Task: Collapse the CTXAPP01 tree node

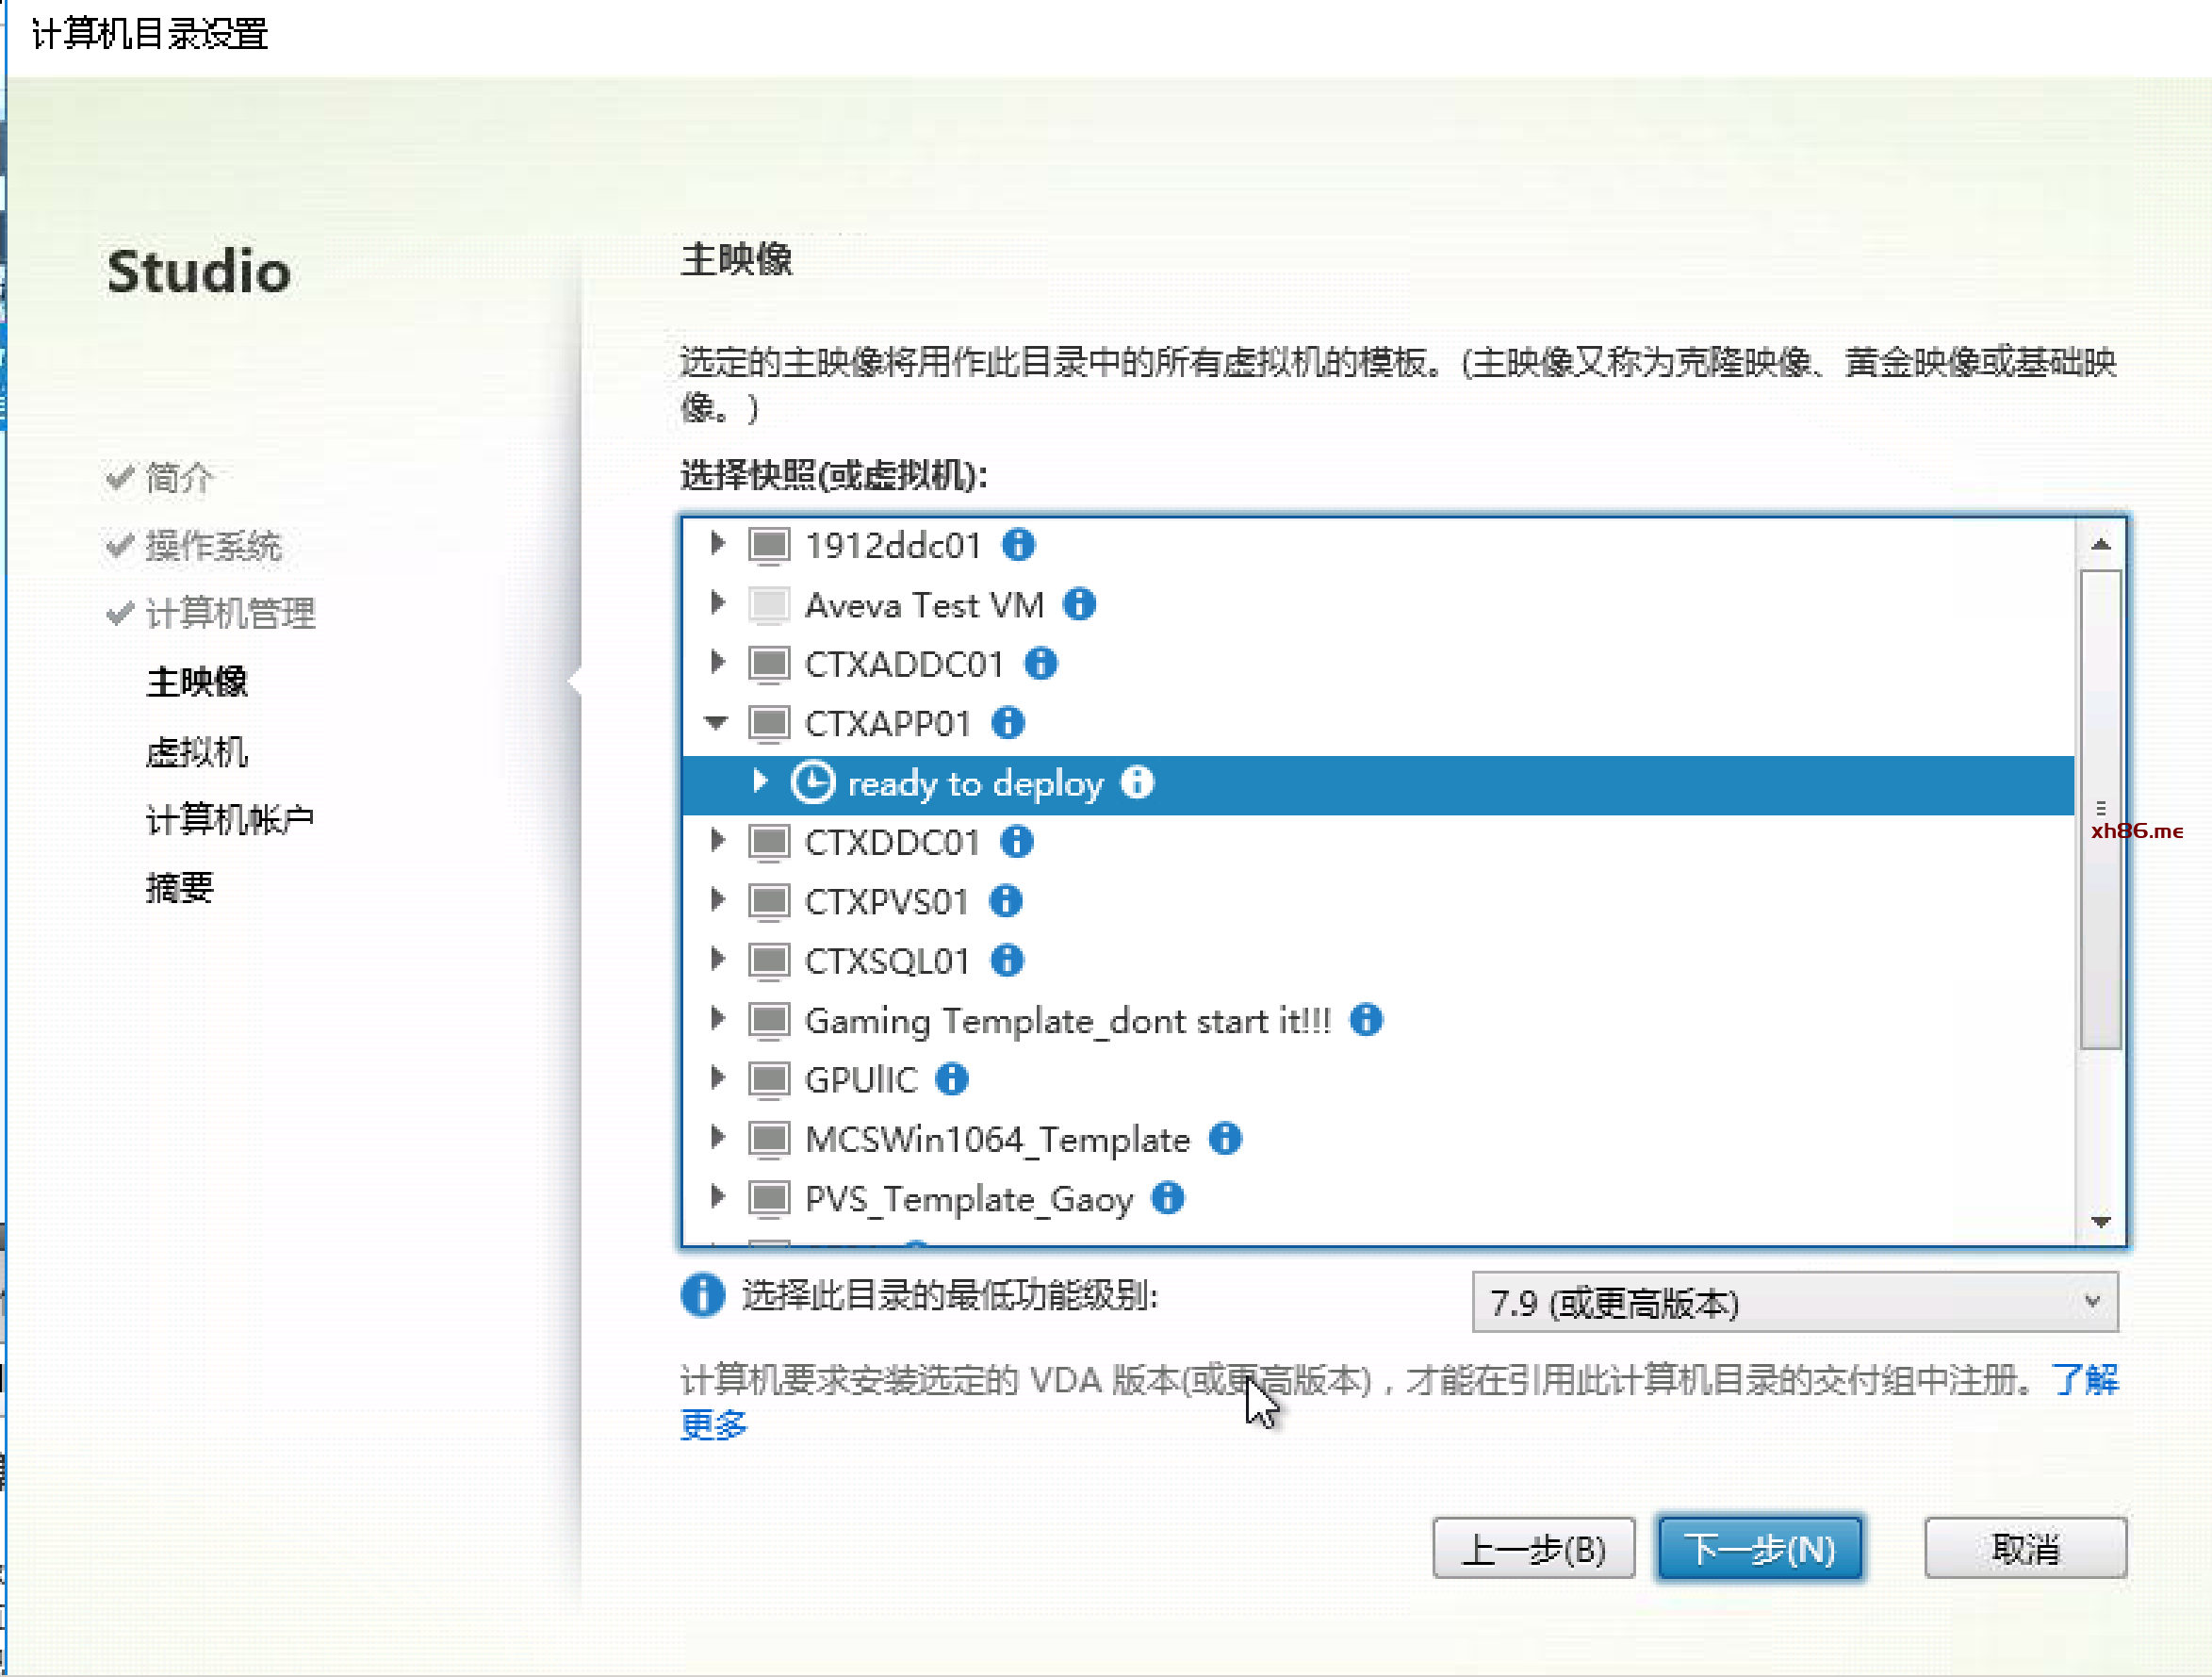Action: (x=716, y=722)
